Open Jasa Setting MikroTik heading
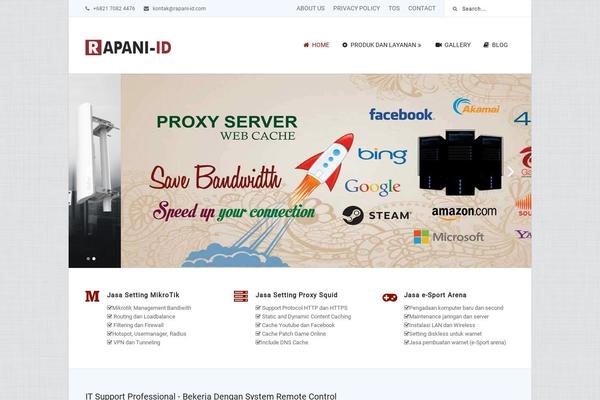 (x=143, y=295)
